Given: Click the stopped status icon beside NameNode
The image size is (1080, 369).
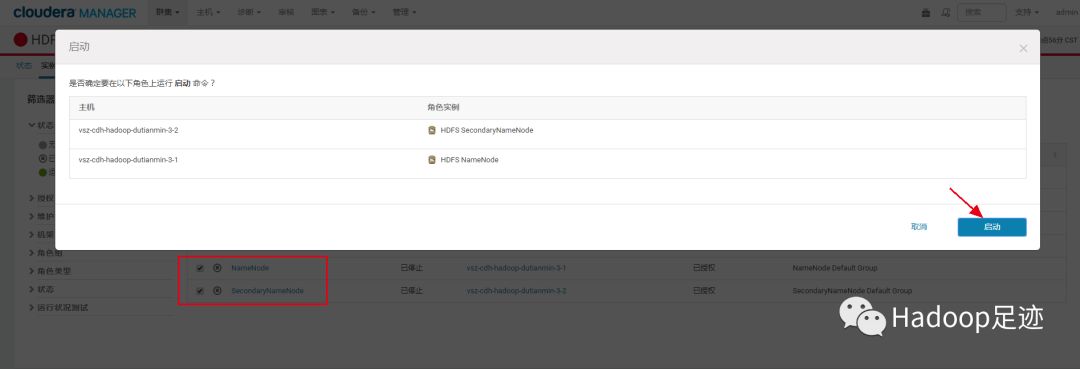Looking at the screenshot, I should click(x=218, y=268).
